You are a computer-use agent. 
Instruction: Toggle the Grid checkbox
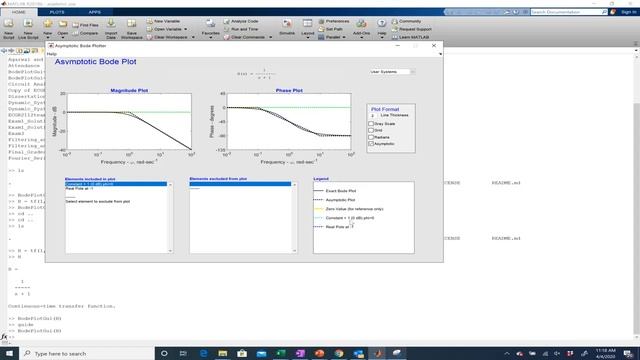pos(371,130)
